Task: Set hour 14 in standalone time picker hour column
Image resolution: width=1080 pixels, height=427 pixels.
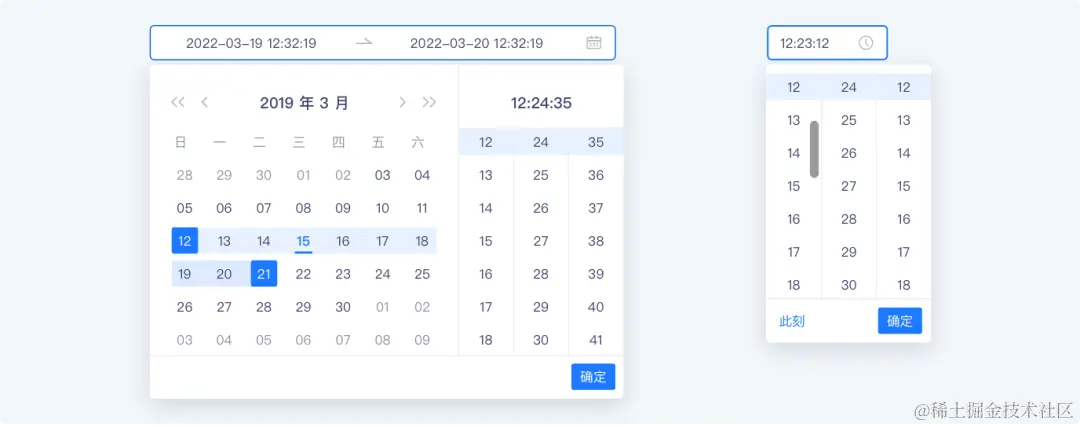Action: click(793, 153)
